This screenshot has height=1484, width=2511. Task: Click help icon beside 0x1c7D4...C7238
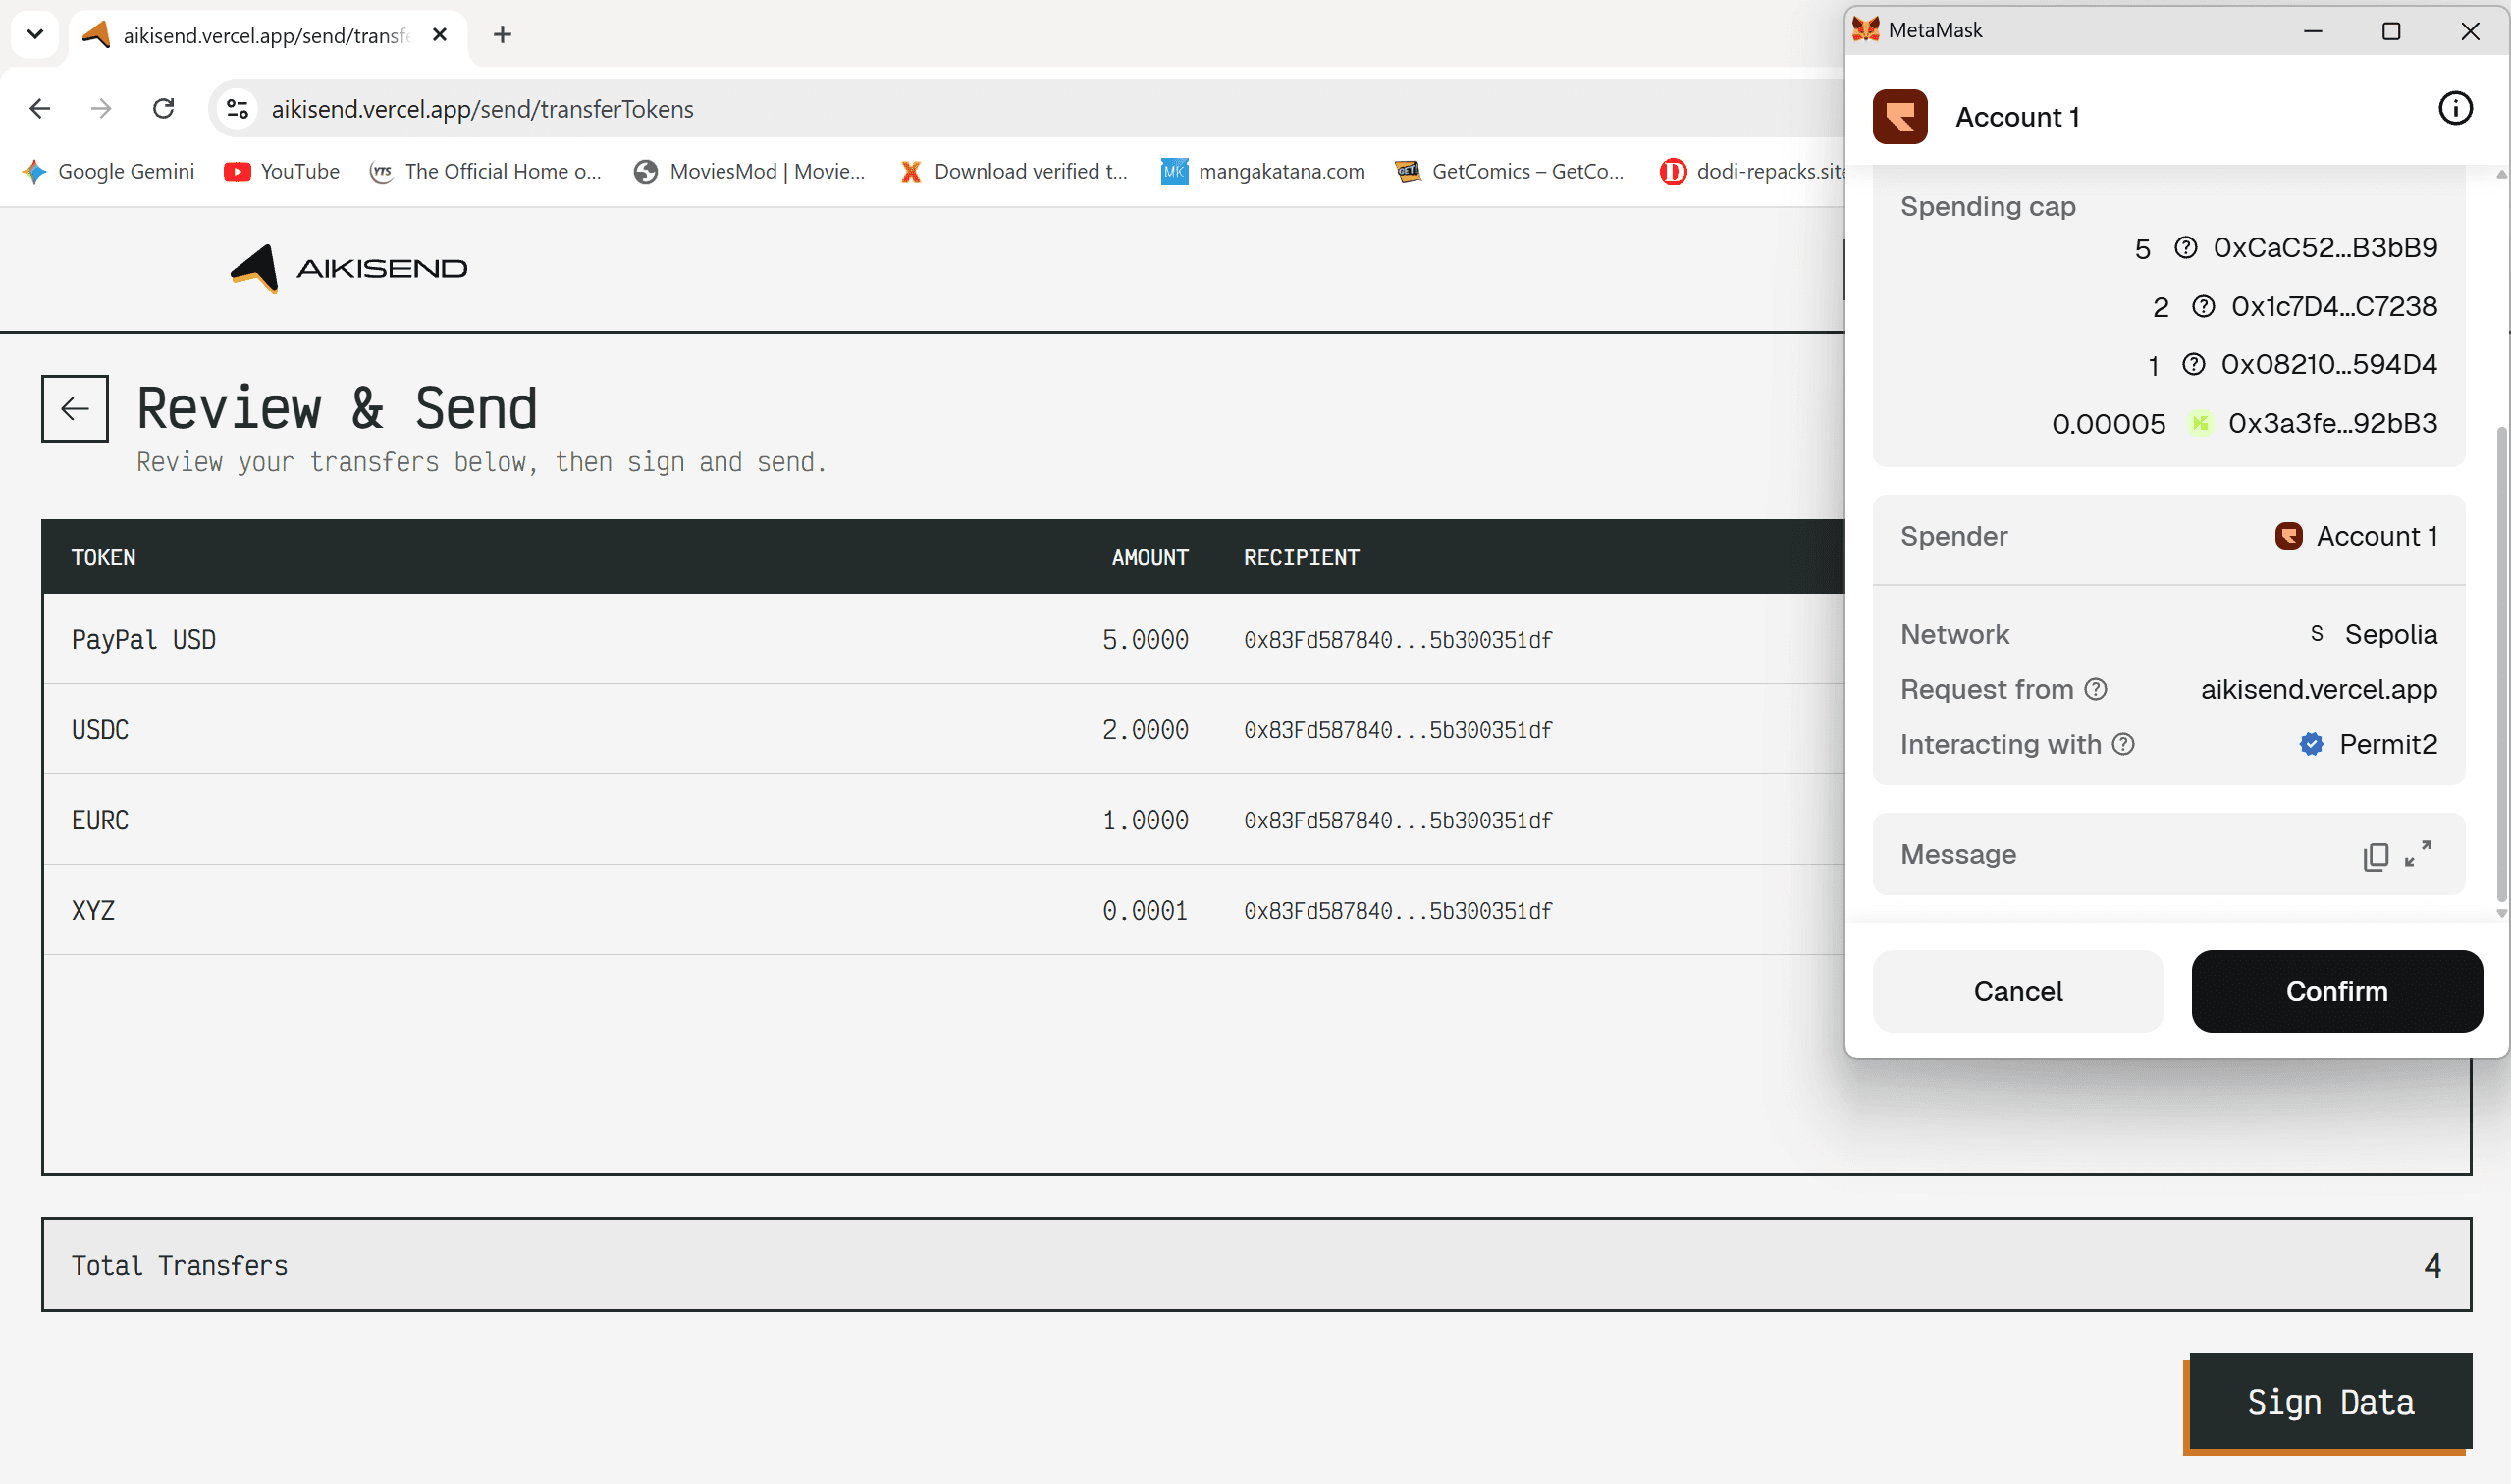2202,306
